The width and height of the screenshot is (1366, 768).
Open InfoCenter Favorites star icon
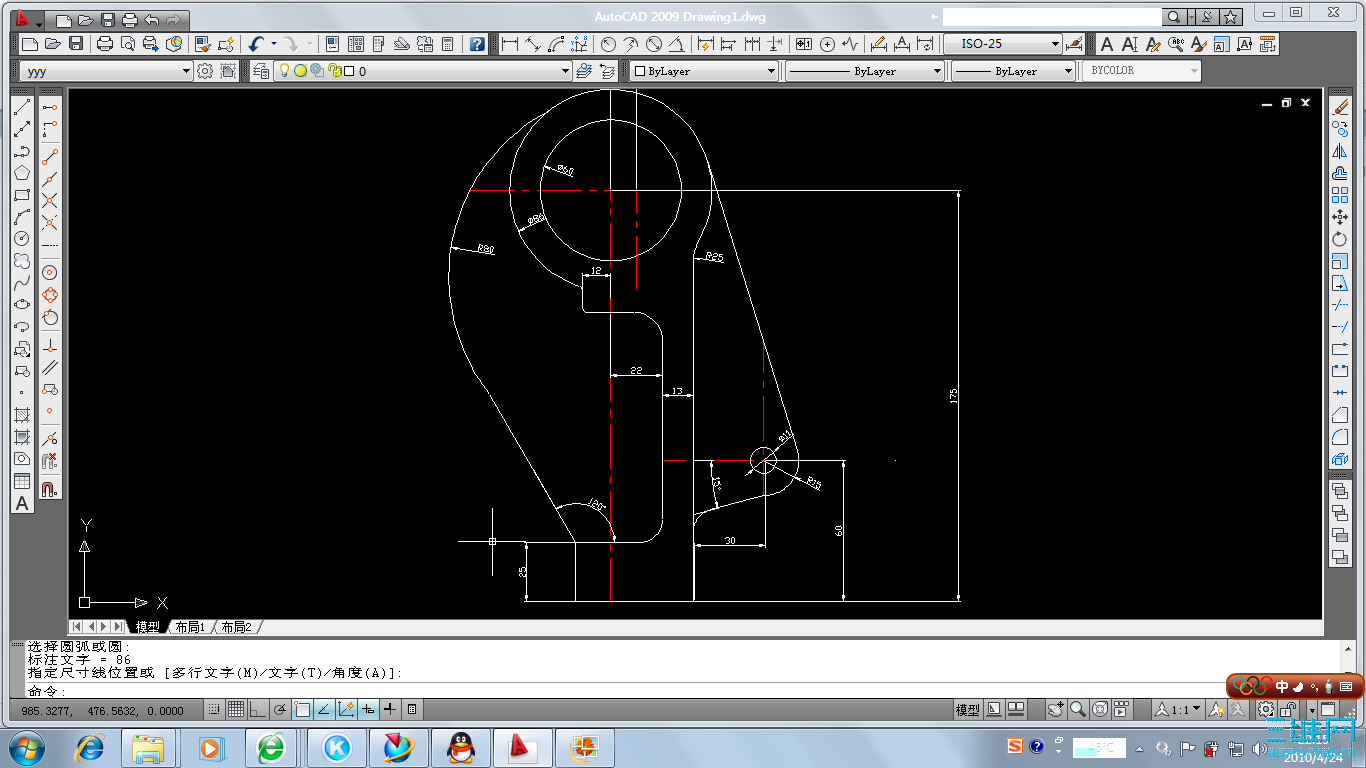(1231, 17)
